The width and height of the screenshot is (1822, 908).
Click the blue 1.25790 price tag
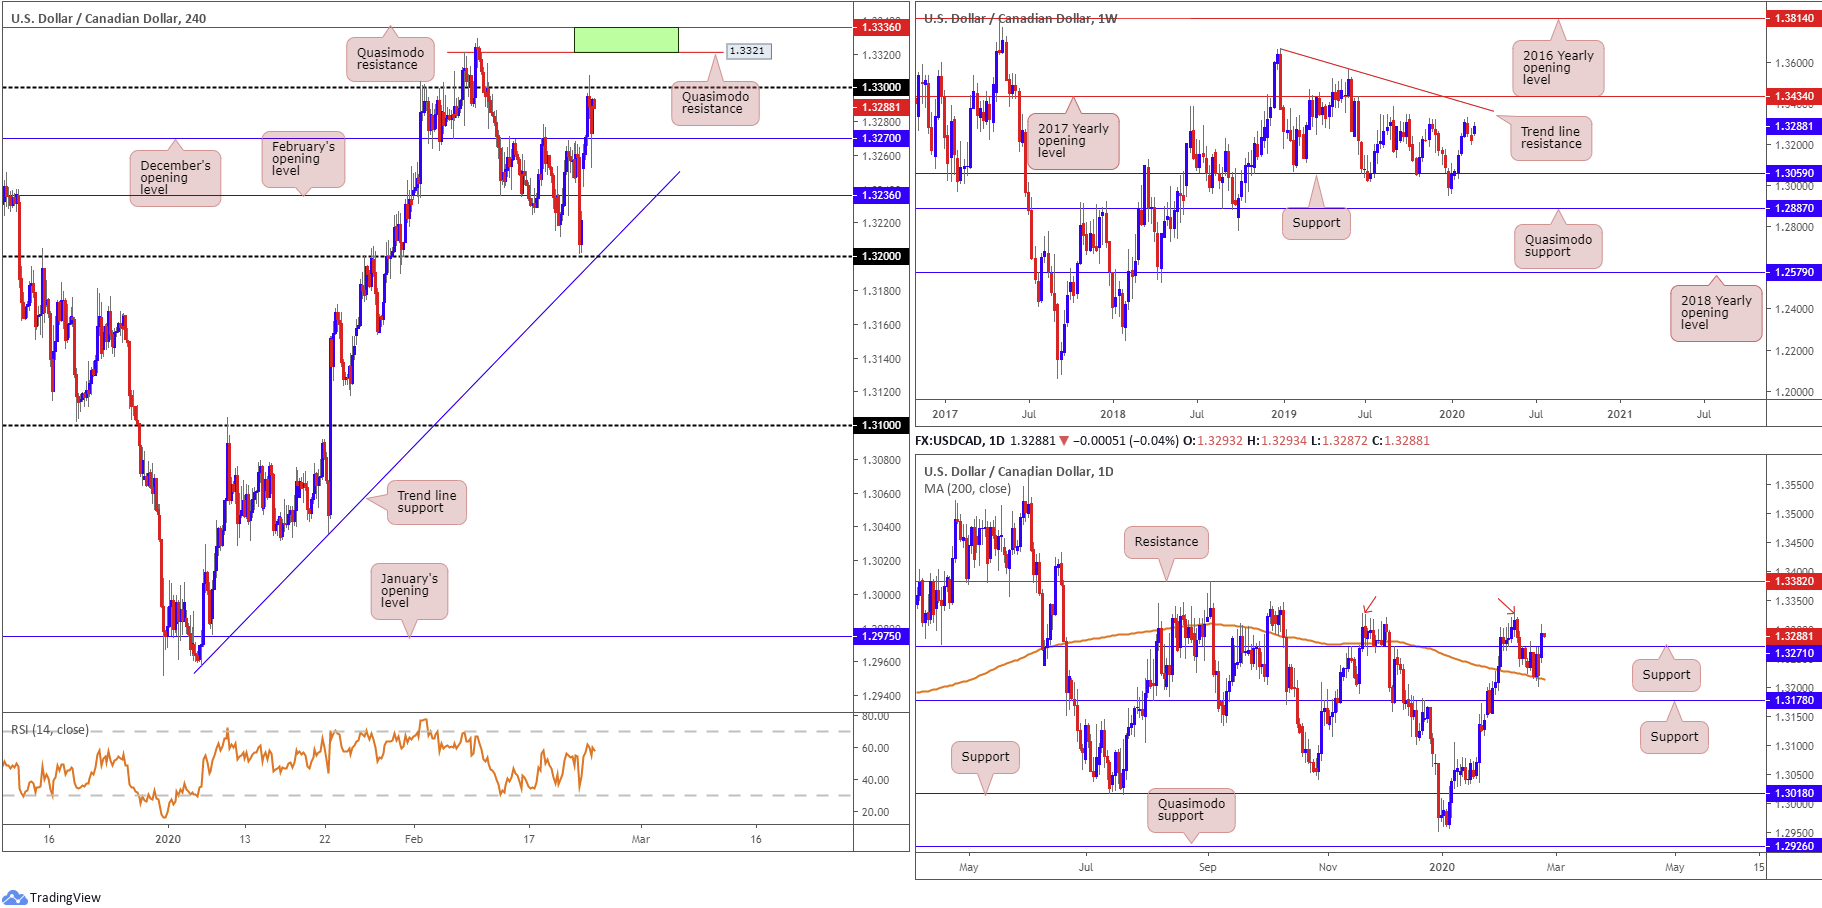point(1794,273)
